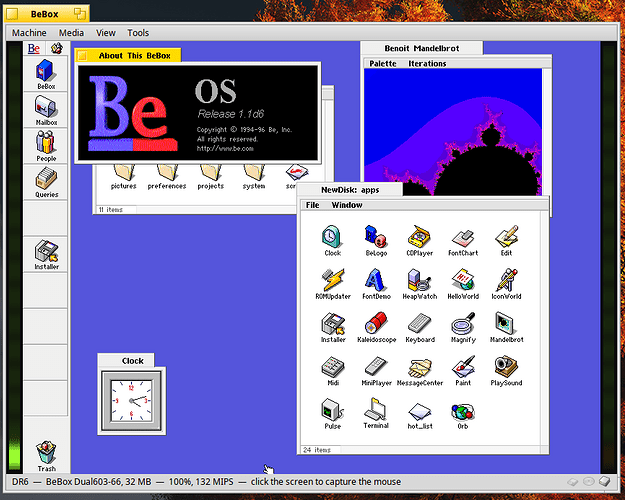Click the Be logo menu in dock
Image resolution: width=625 pixels, height=500 pixels.
tap(34, 49)
